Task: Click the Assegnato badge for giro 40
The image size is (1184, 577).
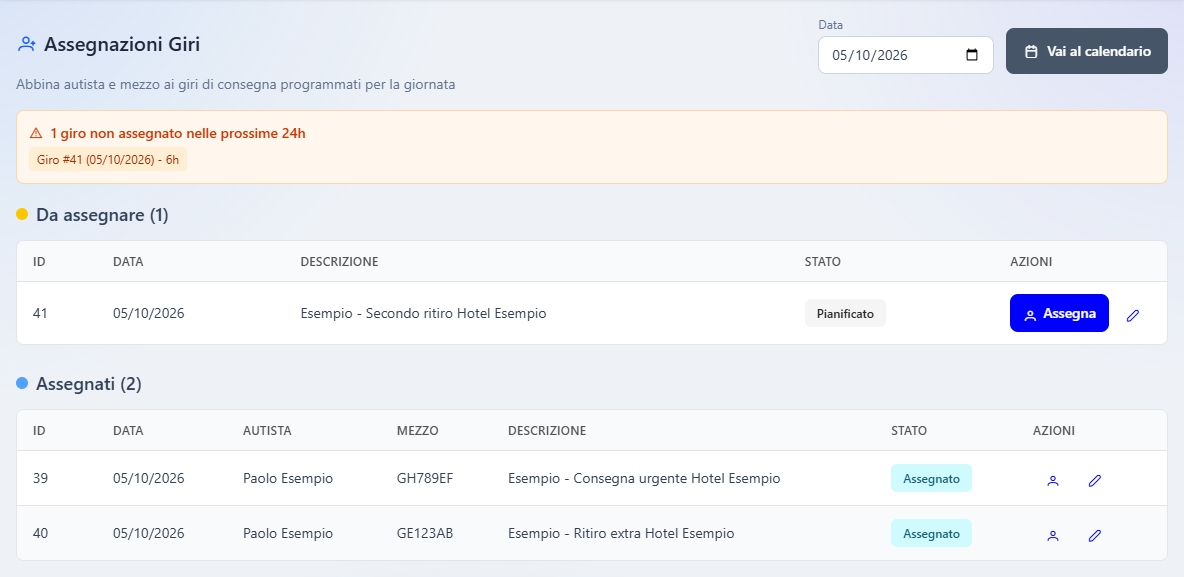Action: pyautogui.click(x=931, y=533)
